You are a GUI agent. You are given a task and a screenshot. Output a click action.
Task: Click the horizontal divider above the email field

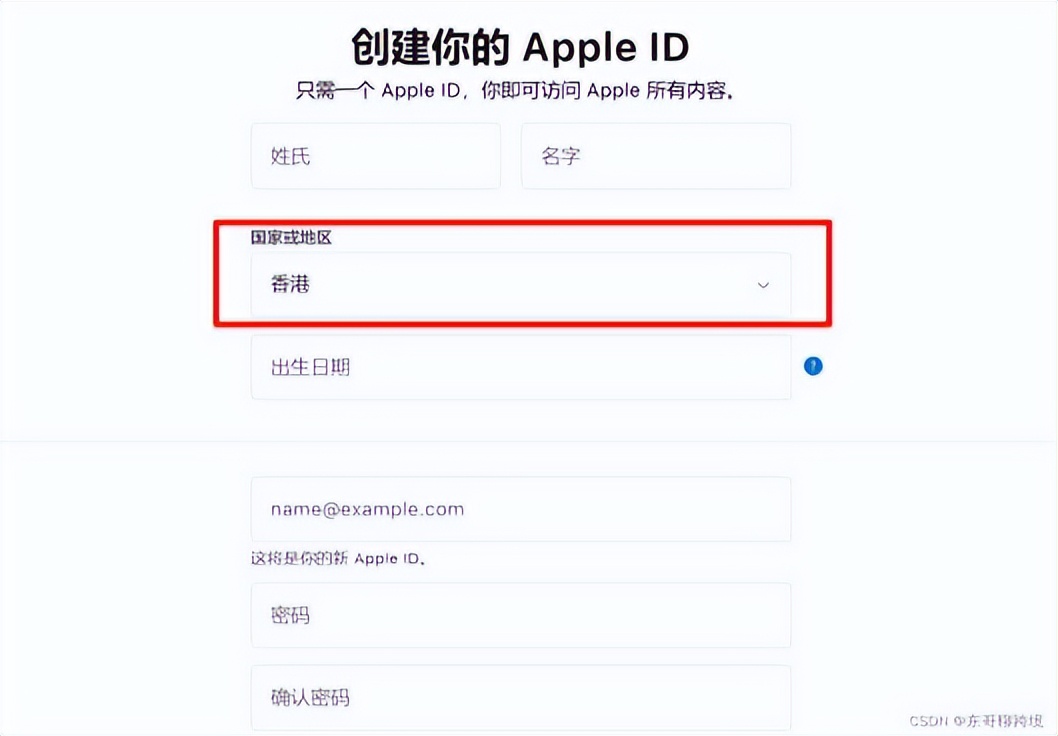point(529,441)
